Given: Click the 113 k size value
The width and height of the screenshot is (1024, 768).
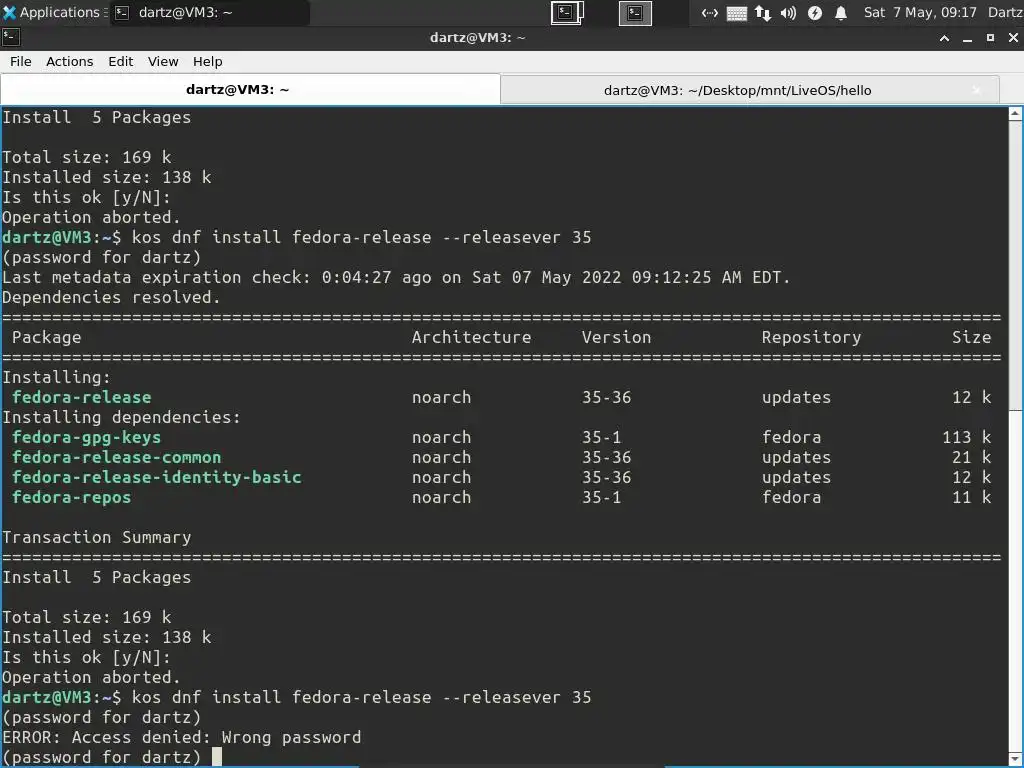Looking at the screenshot, I should (967, 438).
